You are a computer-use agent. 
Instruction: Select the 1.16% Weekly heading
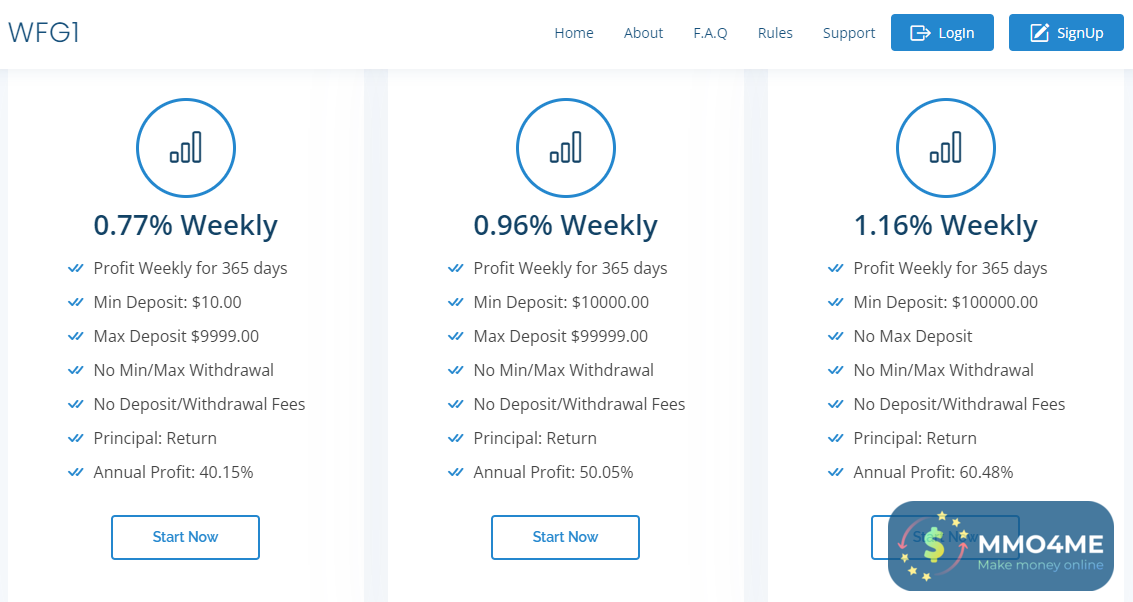pyautogui.click(x=946, y=225)
